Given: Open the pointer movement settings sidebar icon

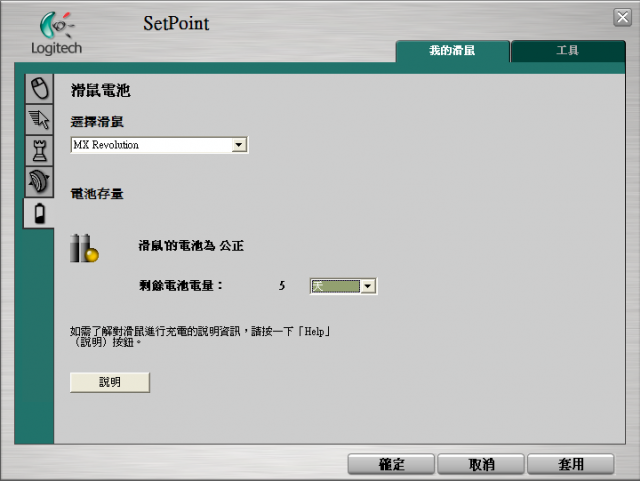Looking at the screenshot, I should tap(40, 120).
